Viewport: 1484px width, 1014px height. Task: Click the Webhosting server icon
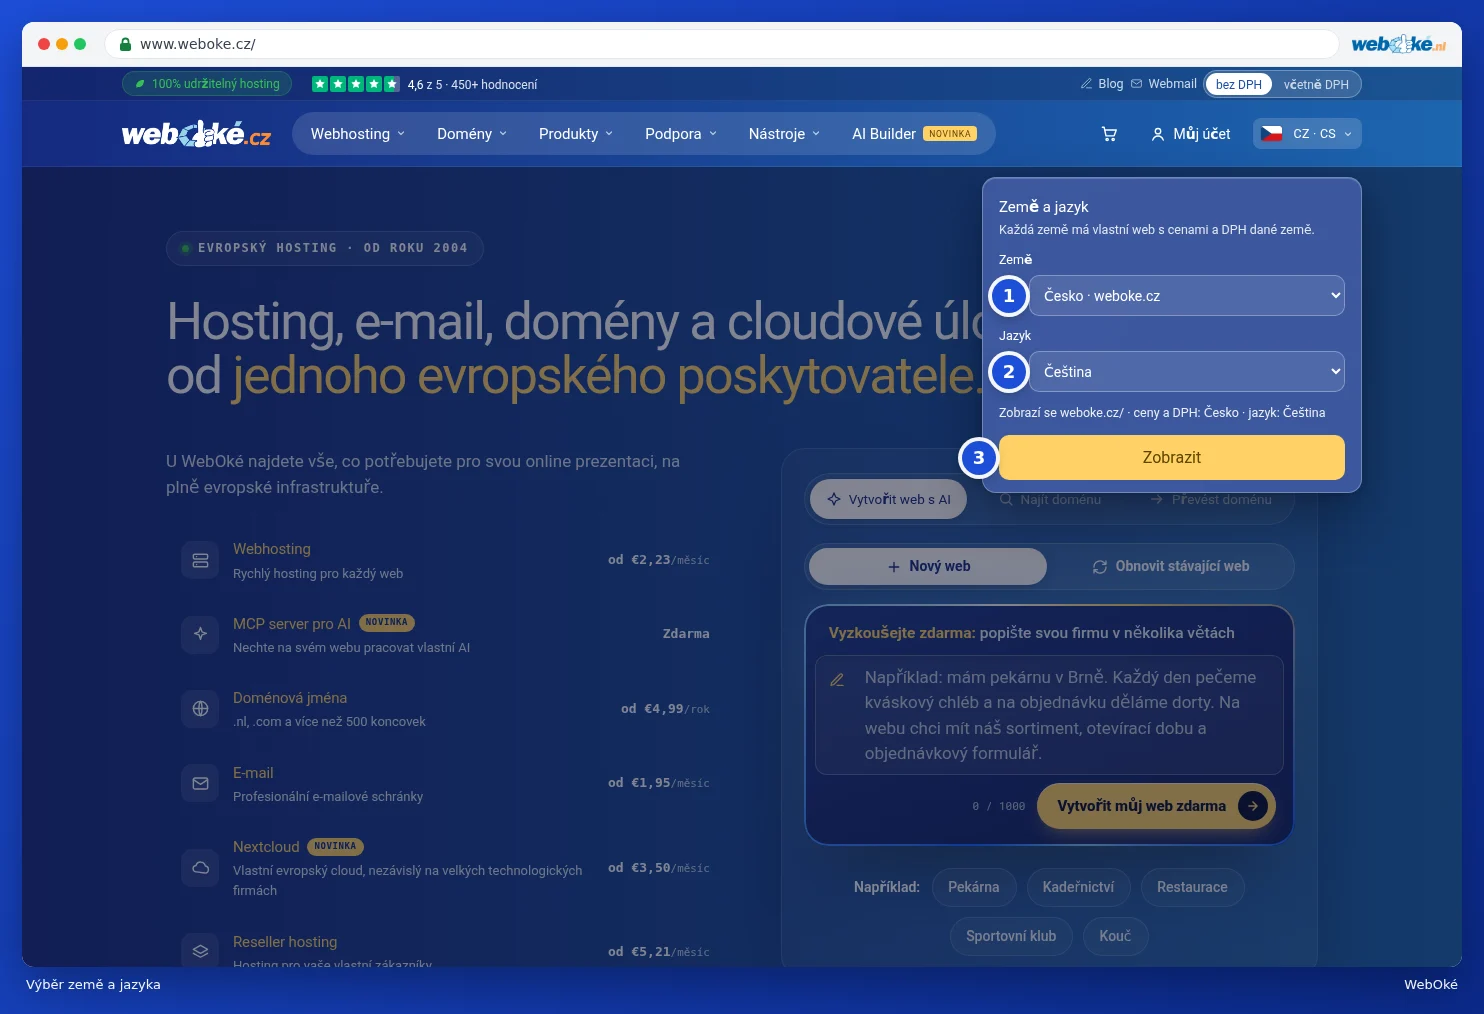point(200,560)
